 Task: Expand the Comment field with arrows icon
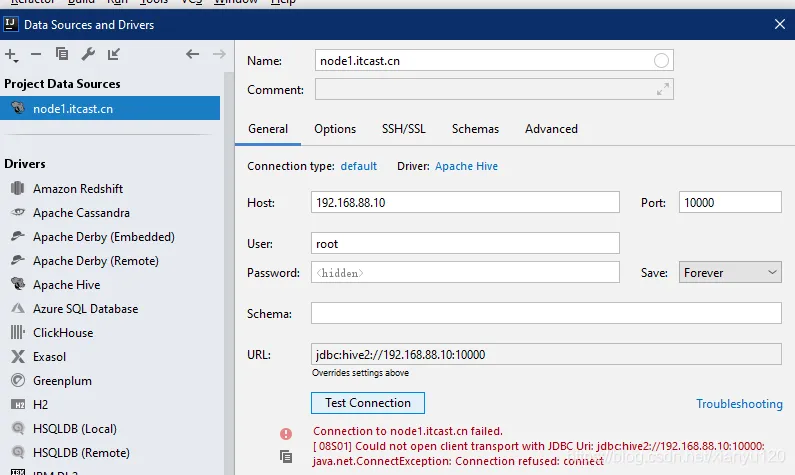(663, 89)
